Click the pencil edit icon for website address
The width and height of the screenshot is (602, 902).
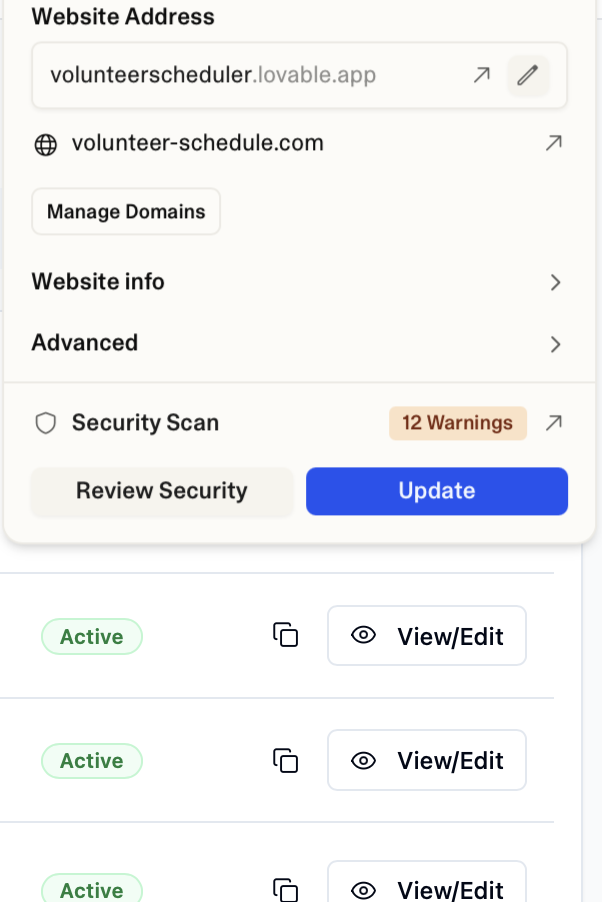[x=528, y=75]
